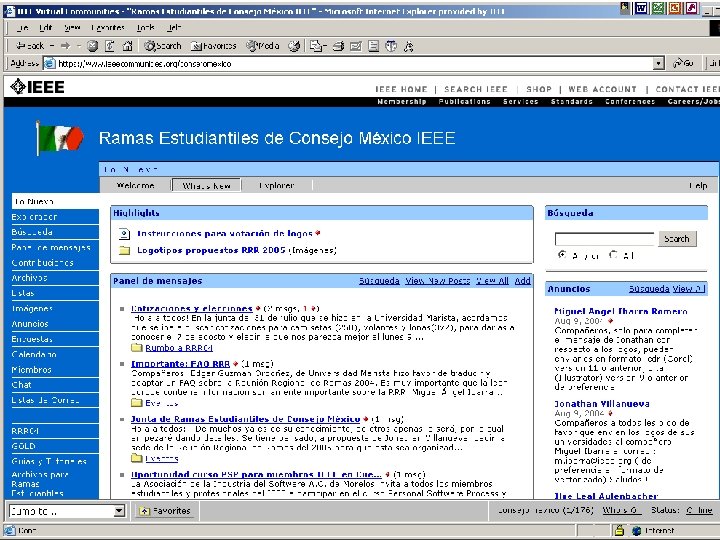Open the Edit menu
This screenshot has width=720, height=540.
click(45, 28)
